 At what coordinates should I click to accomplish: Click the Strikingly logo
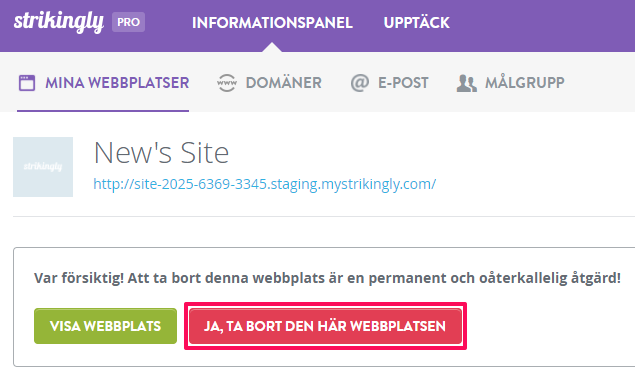[59, 22]
